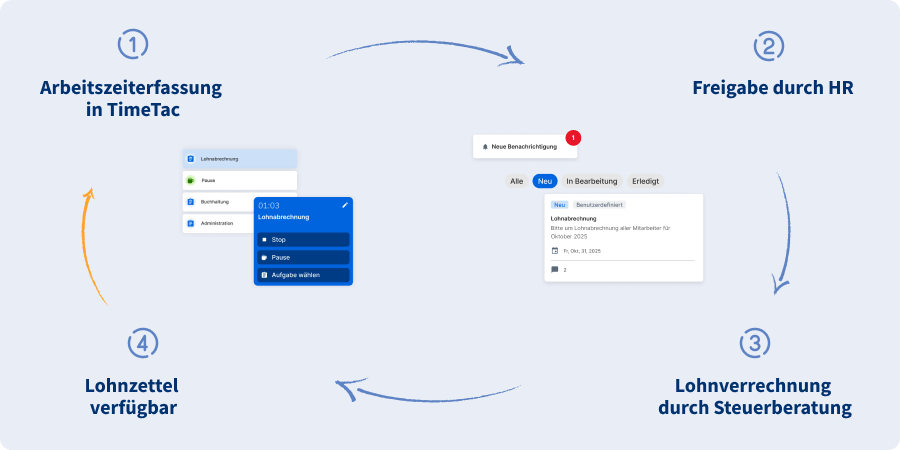Click the comment count 2 on the card
Screen dimensions: 900x450
(x=565, y=270)
